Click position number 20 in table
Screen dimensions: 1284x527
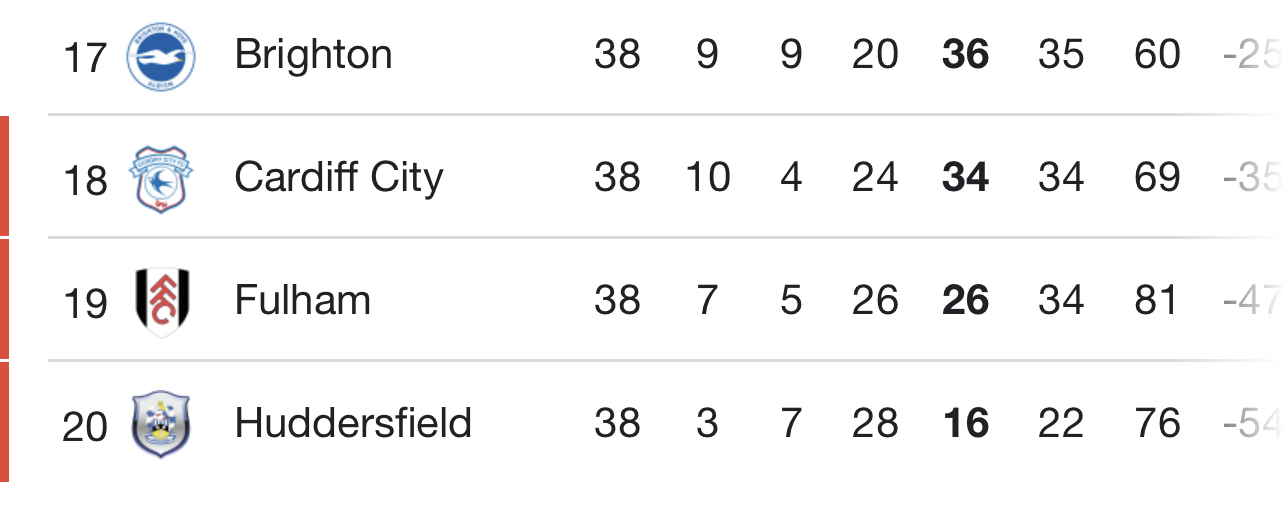coord(84,427)
